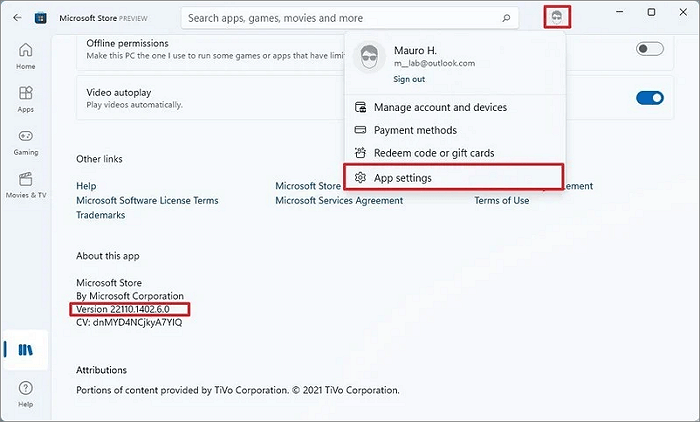Screen dimensions: 700x422
Task: Go to the Apps section
Action: click(25, 98)
